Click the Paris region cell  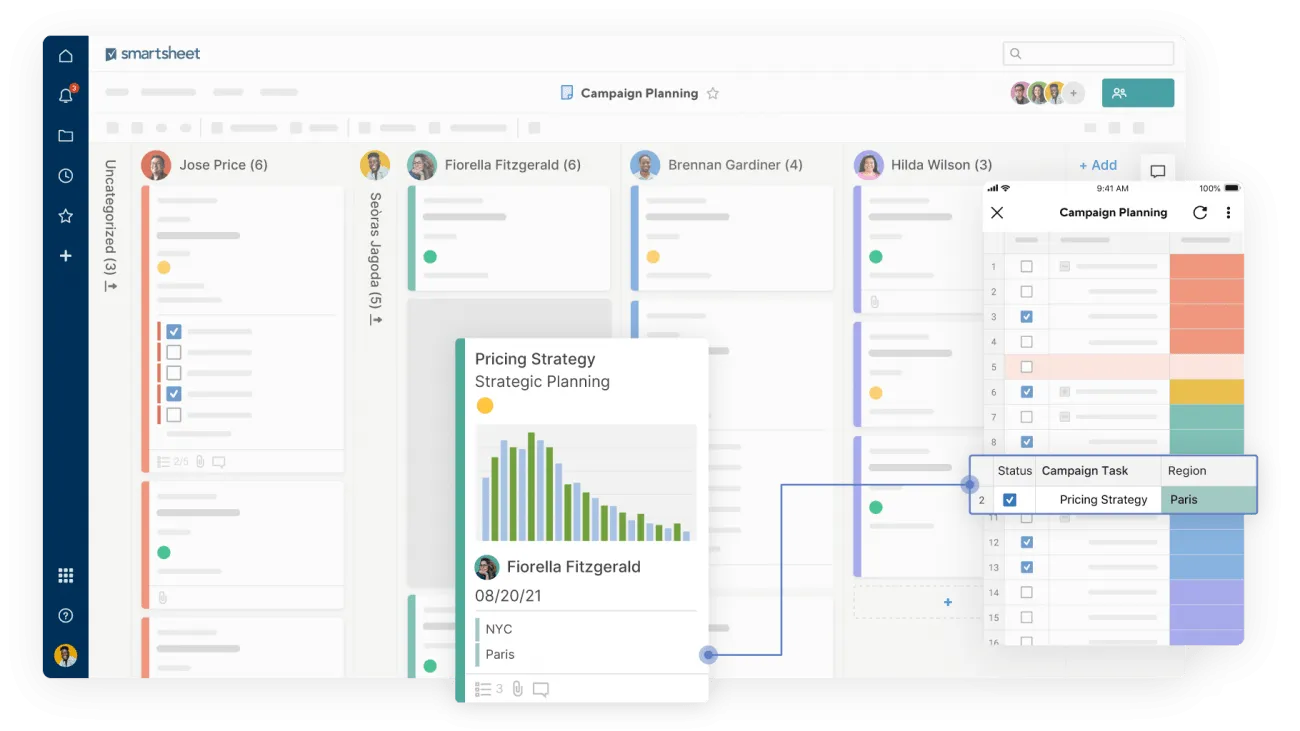coord(1208,500)
